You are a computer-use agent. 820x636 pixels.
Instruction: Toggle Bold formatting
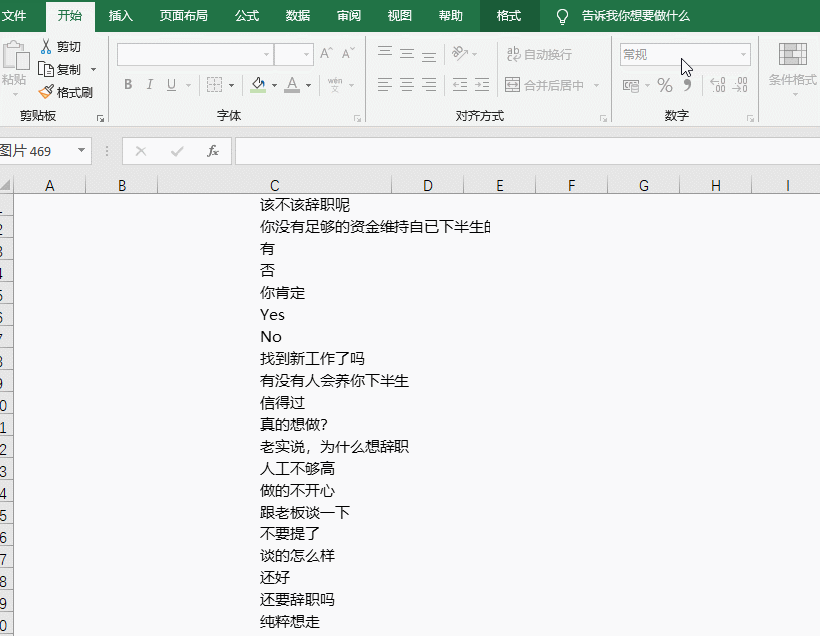[128, 84]
